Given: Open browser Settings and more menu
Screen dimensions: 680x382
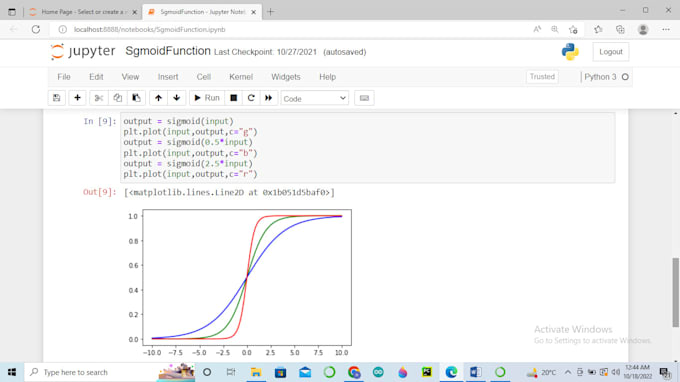Looking at the screenshot, I should 666,29.
